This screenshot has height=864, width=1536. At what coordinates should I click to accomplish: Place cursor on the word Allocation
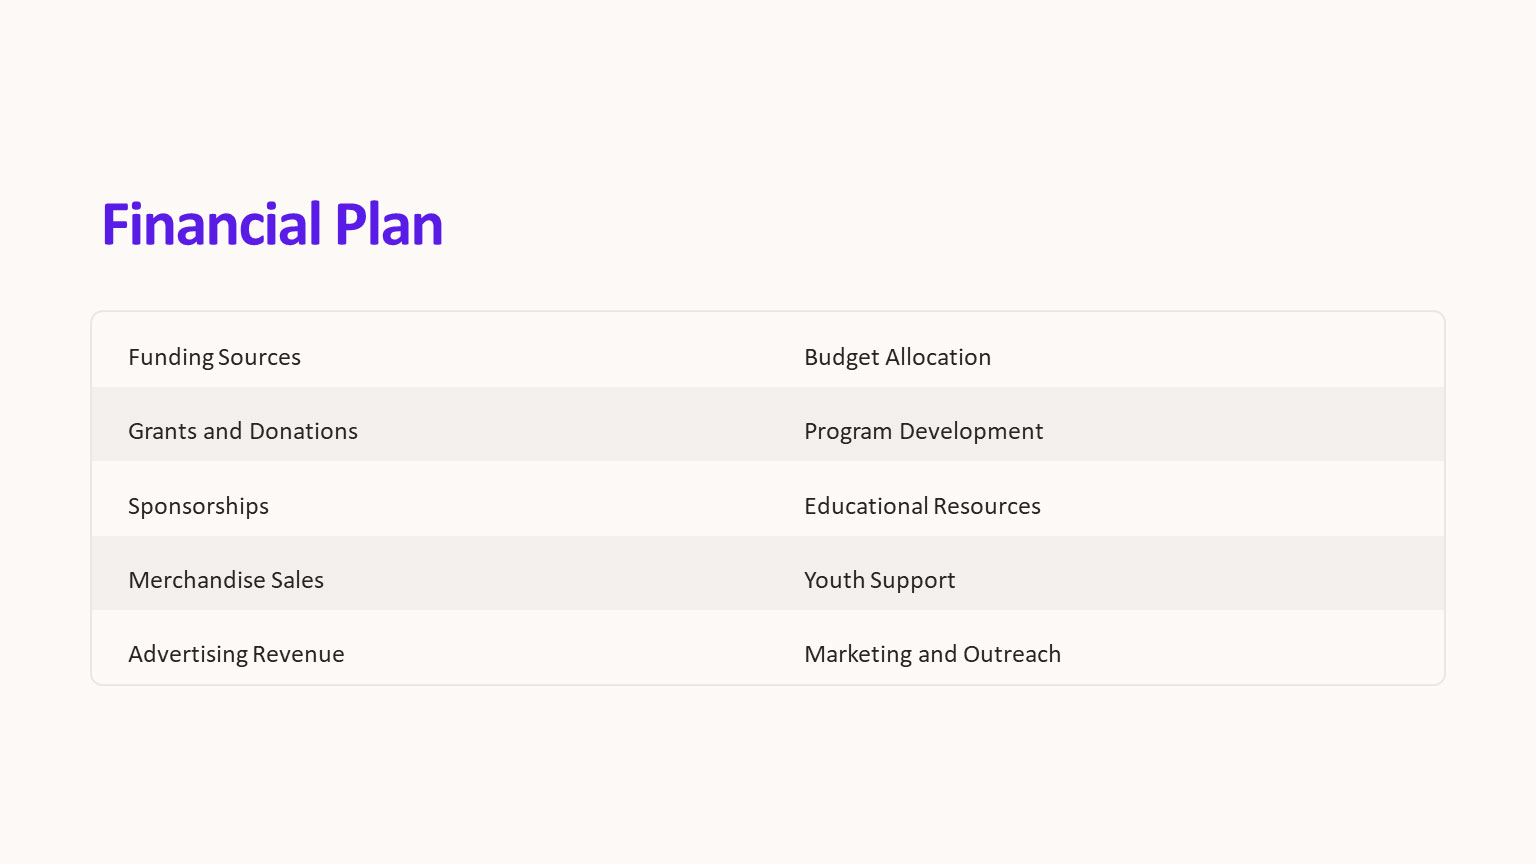(938, 357)
